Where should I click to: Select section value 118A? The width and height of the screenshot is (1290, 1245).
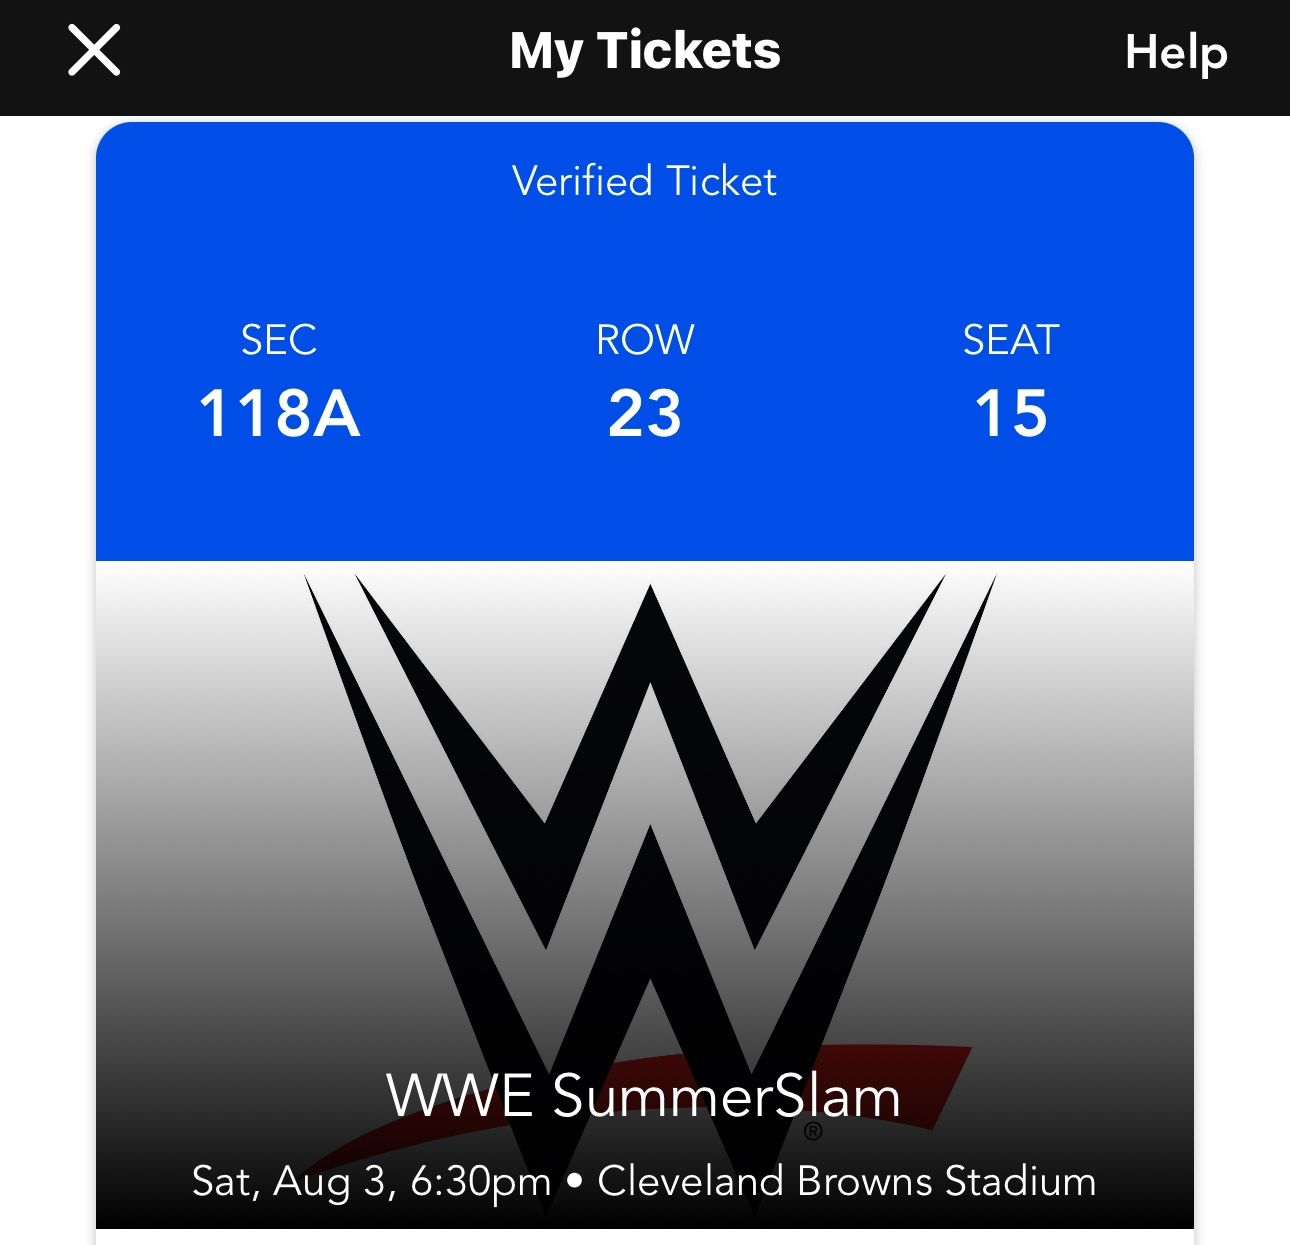280,414
